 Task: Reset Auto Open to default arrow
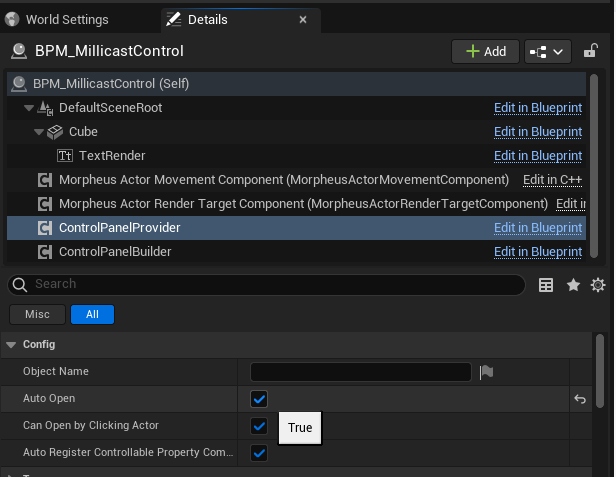[579, 399]
